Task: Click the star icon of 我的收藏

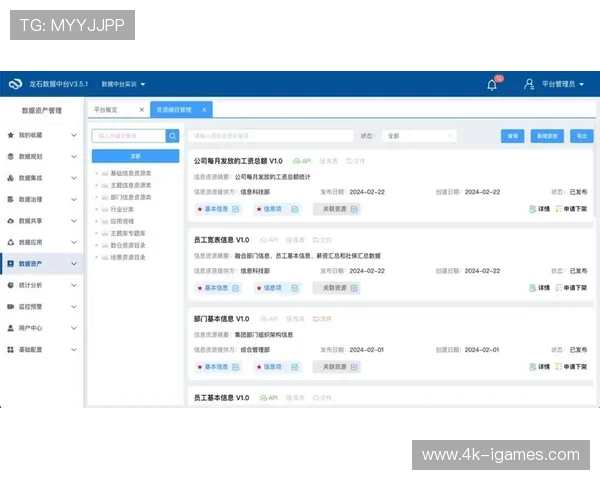Action: coord(11,135)
